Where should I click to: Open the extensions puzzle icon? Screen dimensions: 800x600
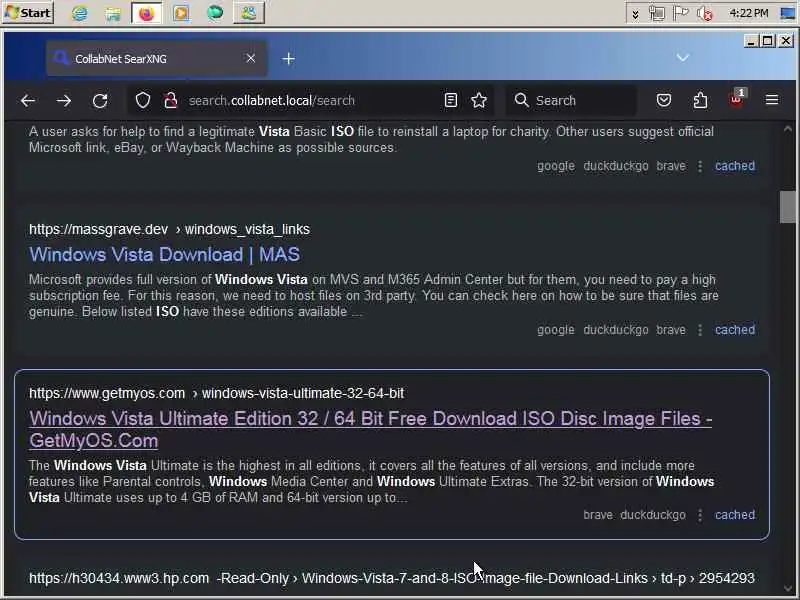[x=700, y=100]
